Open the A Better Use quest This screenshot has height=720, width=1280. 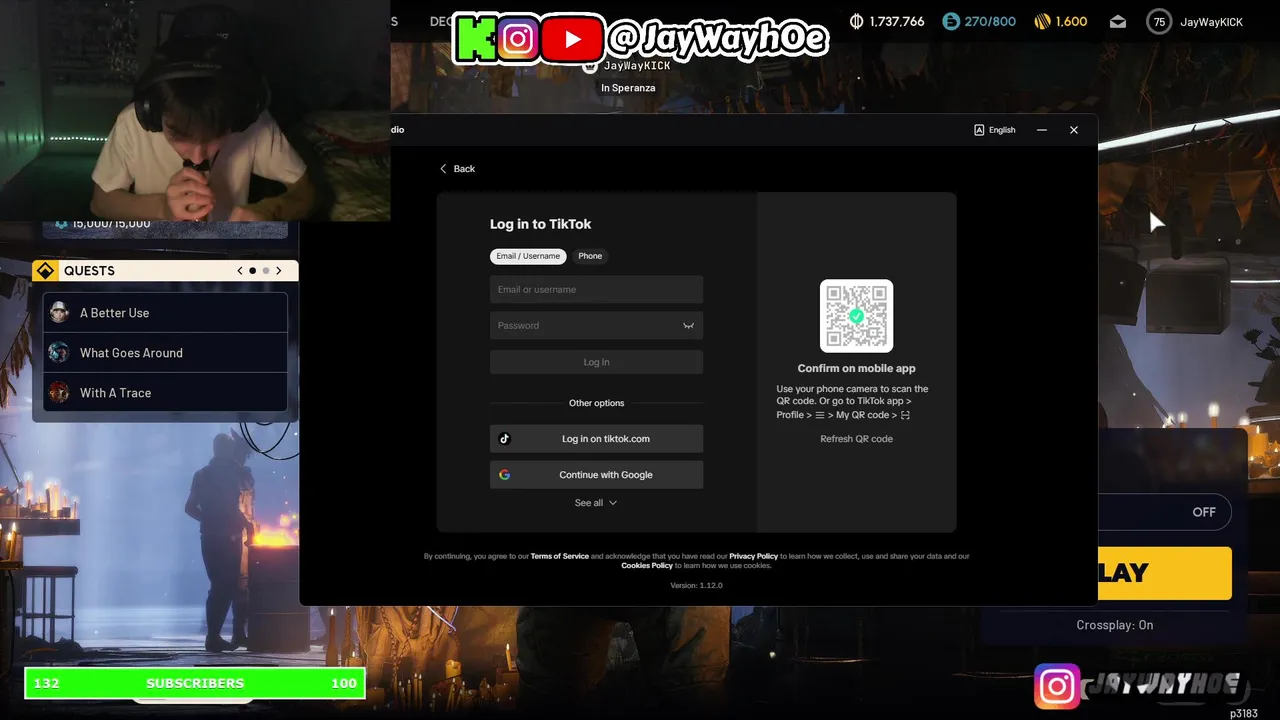pyautogui.click(x=165, y=313)
